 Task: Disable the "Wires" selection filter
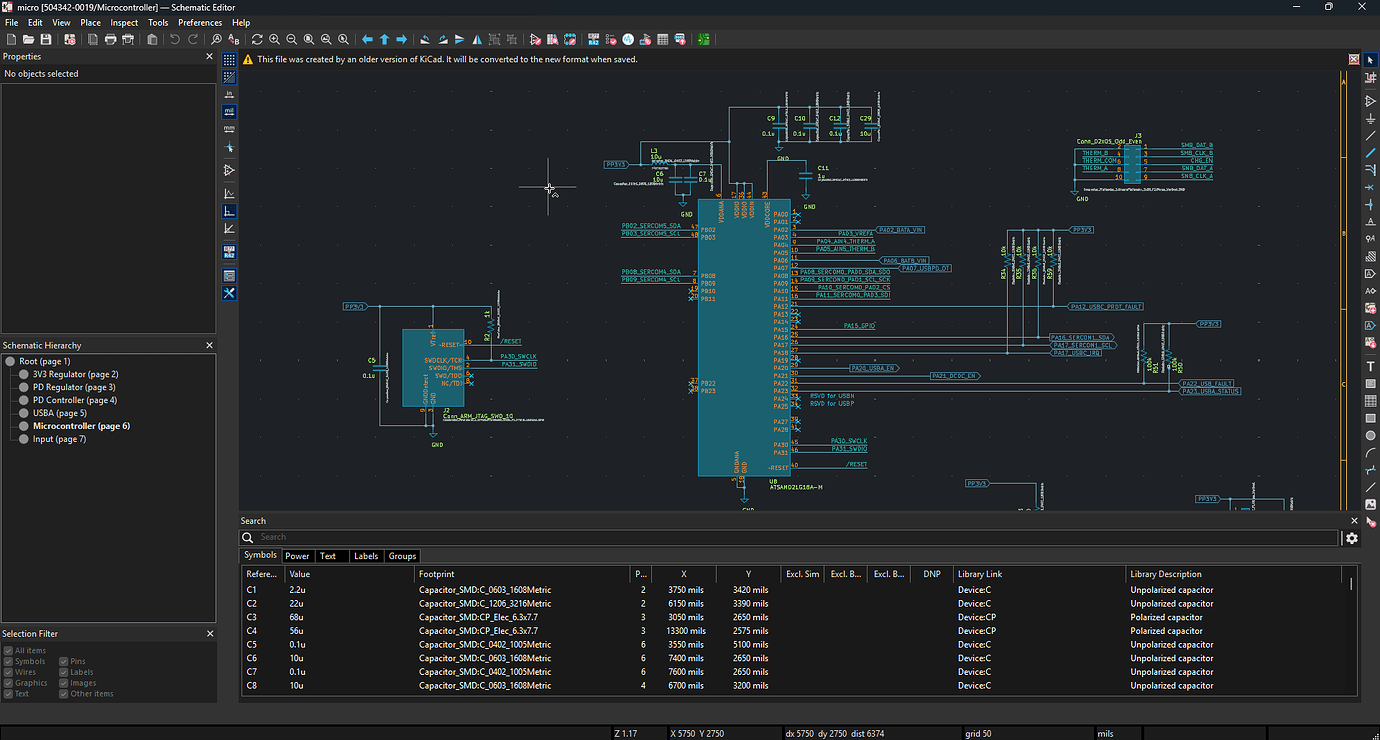tap(8, 671)
